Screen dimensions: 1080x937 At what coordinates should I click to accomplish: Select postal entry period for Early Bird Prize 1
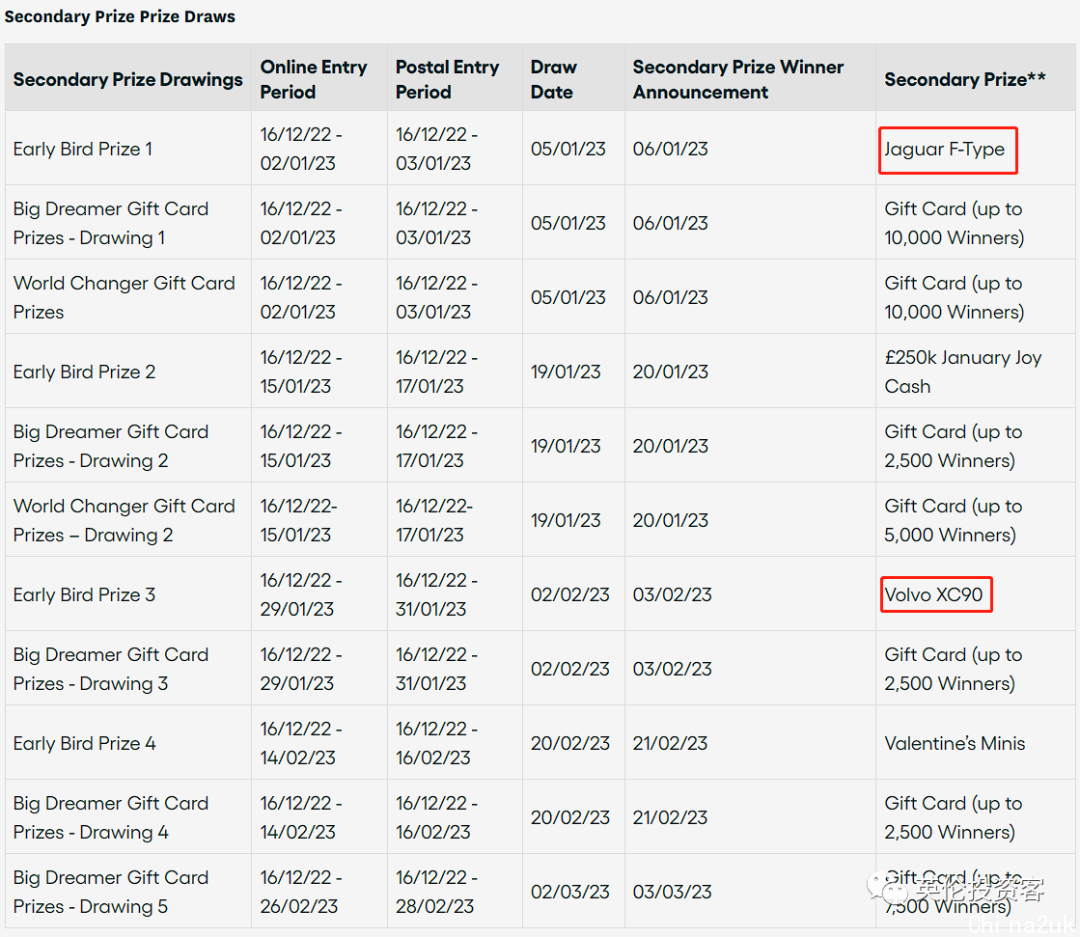[x=437, y=149]
